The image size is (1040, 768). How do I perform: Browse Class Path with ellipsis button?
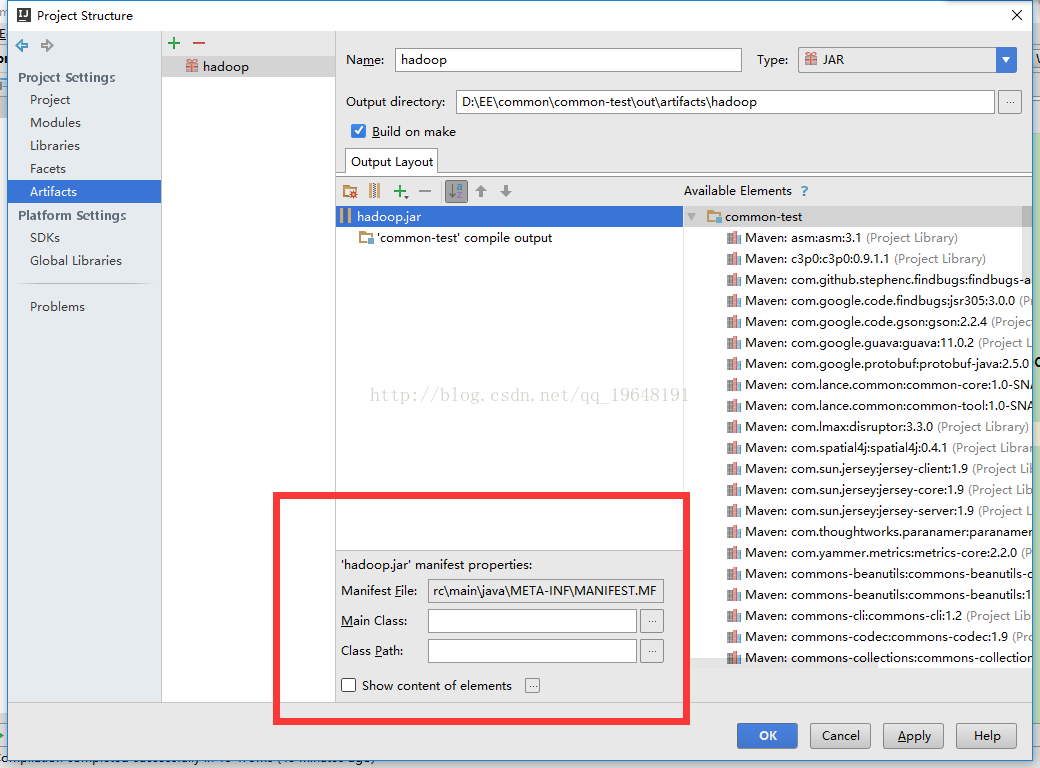(652, 651)
